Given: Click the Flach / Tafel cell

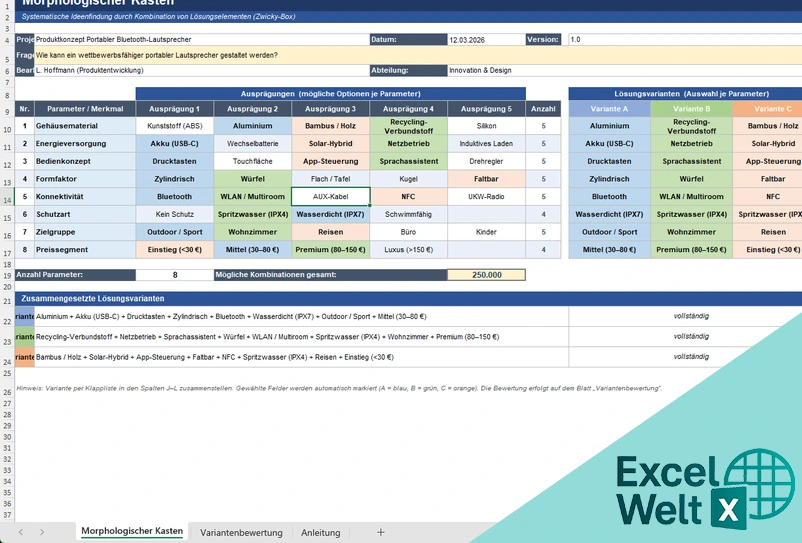Looking at the screenshot, I should (330, 179).
